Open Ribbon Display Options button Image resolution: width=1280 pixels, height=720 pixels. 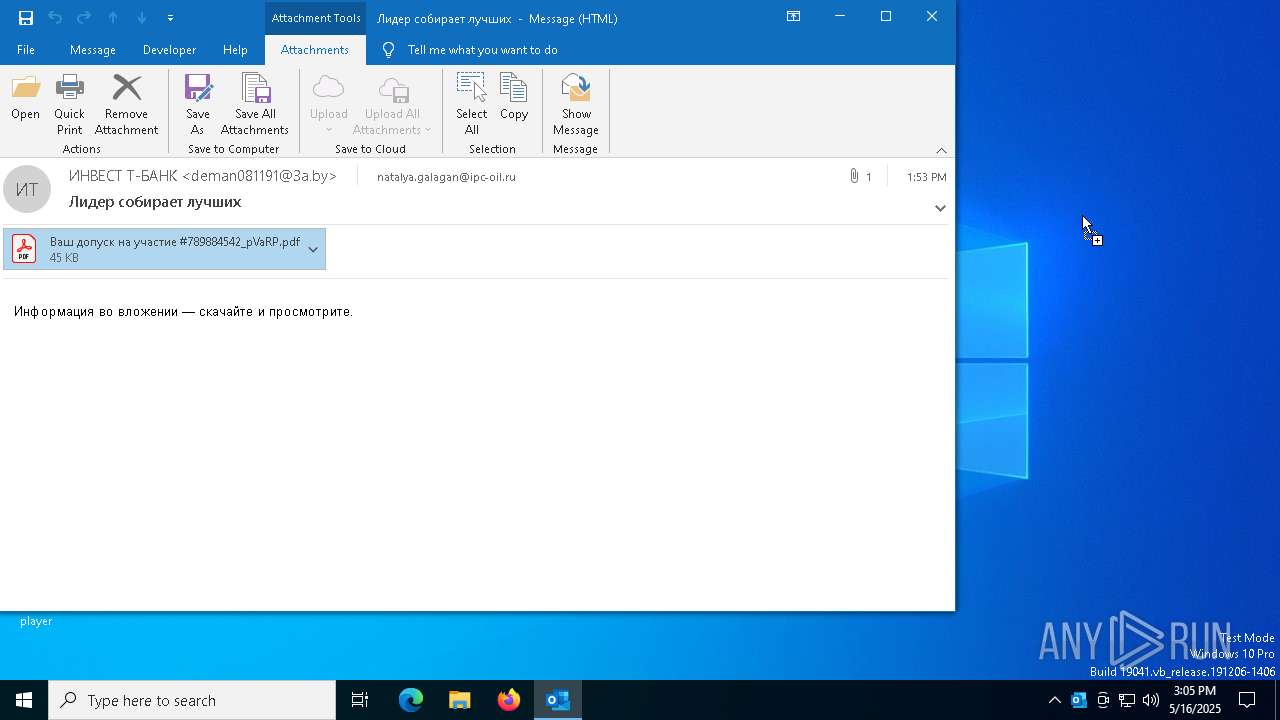[x=793, y=17]
